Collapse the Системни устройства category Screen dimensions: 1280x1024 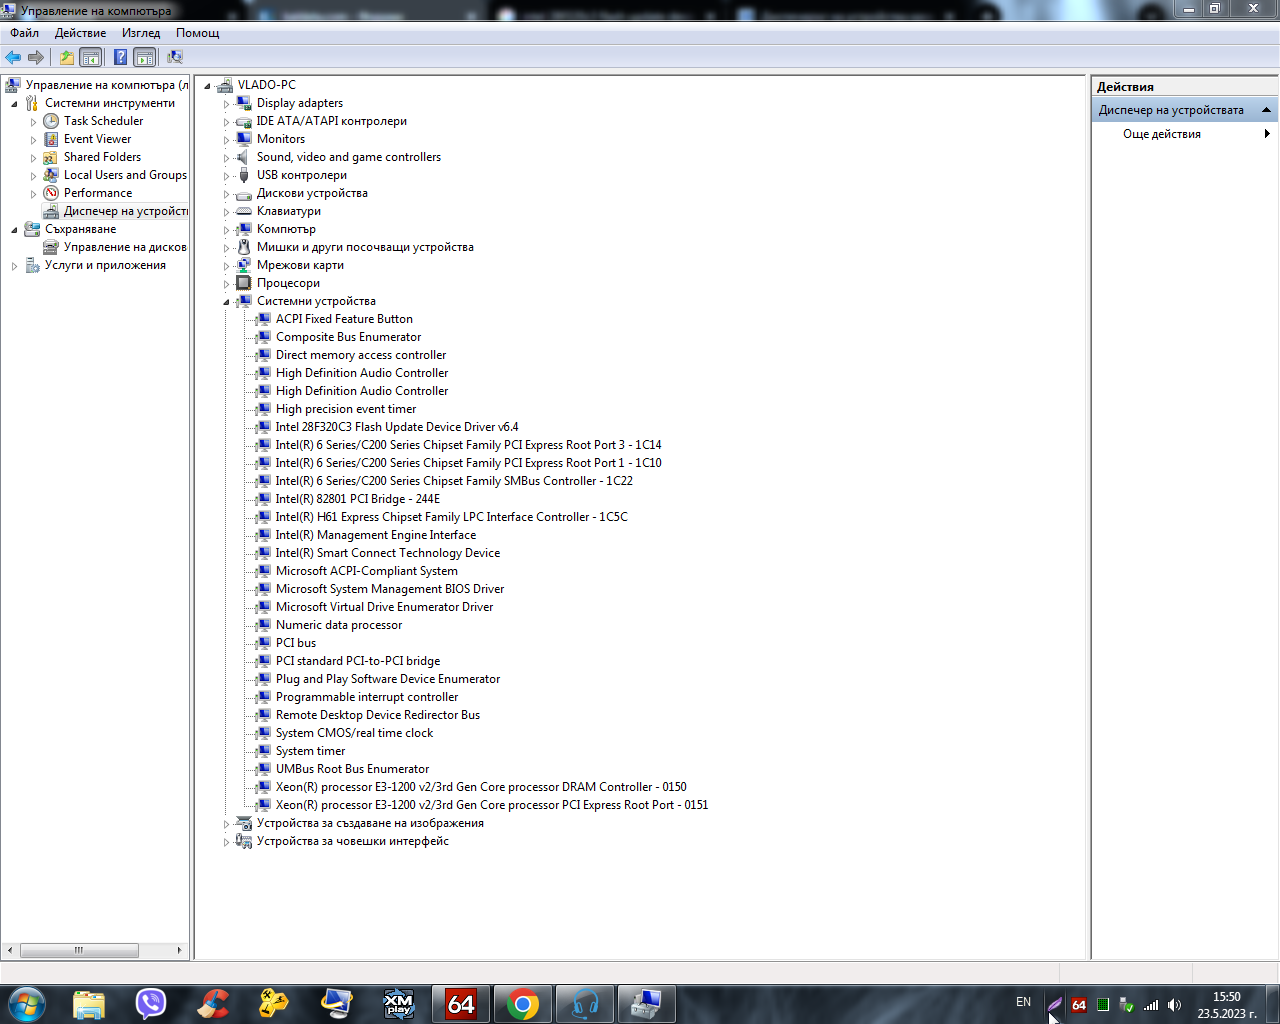click(227, 302)
